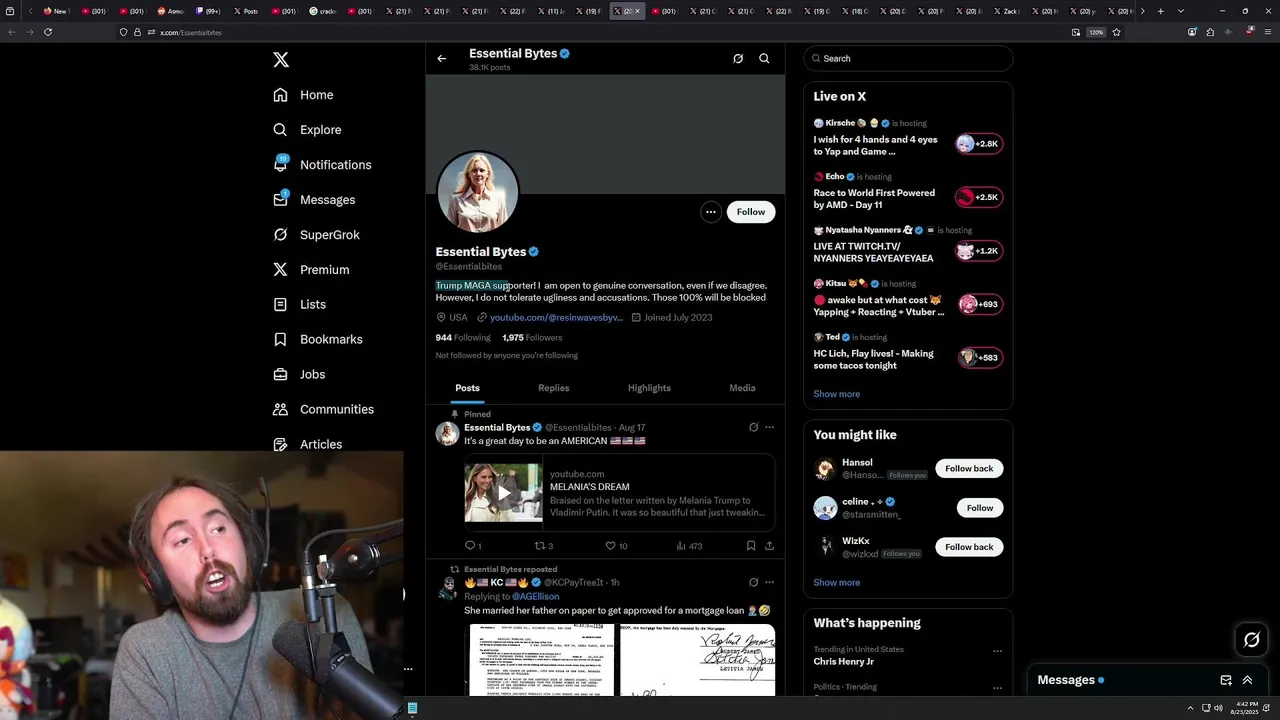The image size is (1280, 720).
Task: Open the youtube.com/@resinwavesbyv link
Action: point(556,318)
